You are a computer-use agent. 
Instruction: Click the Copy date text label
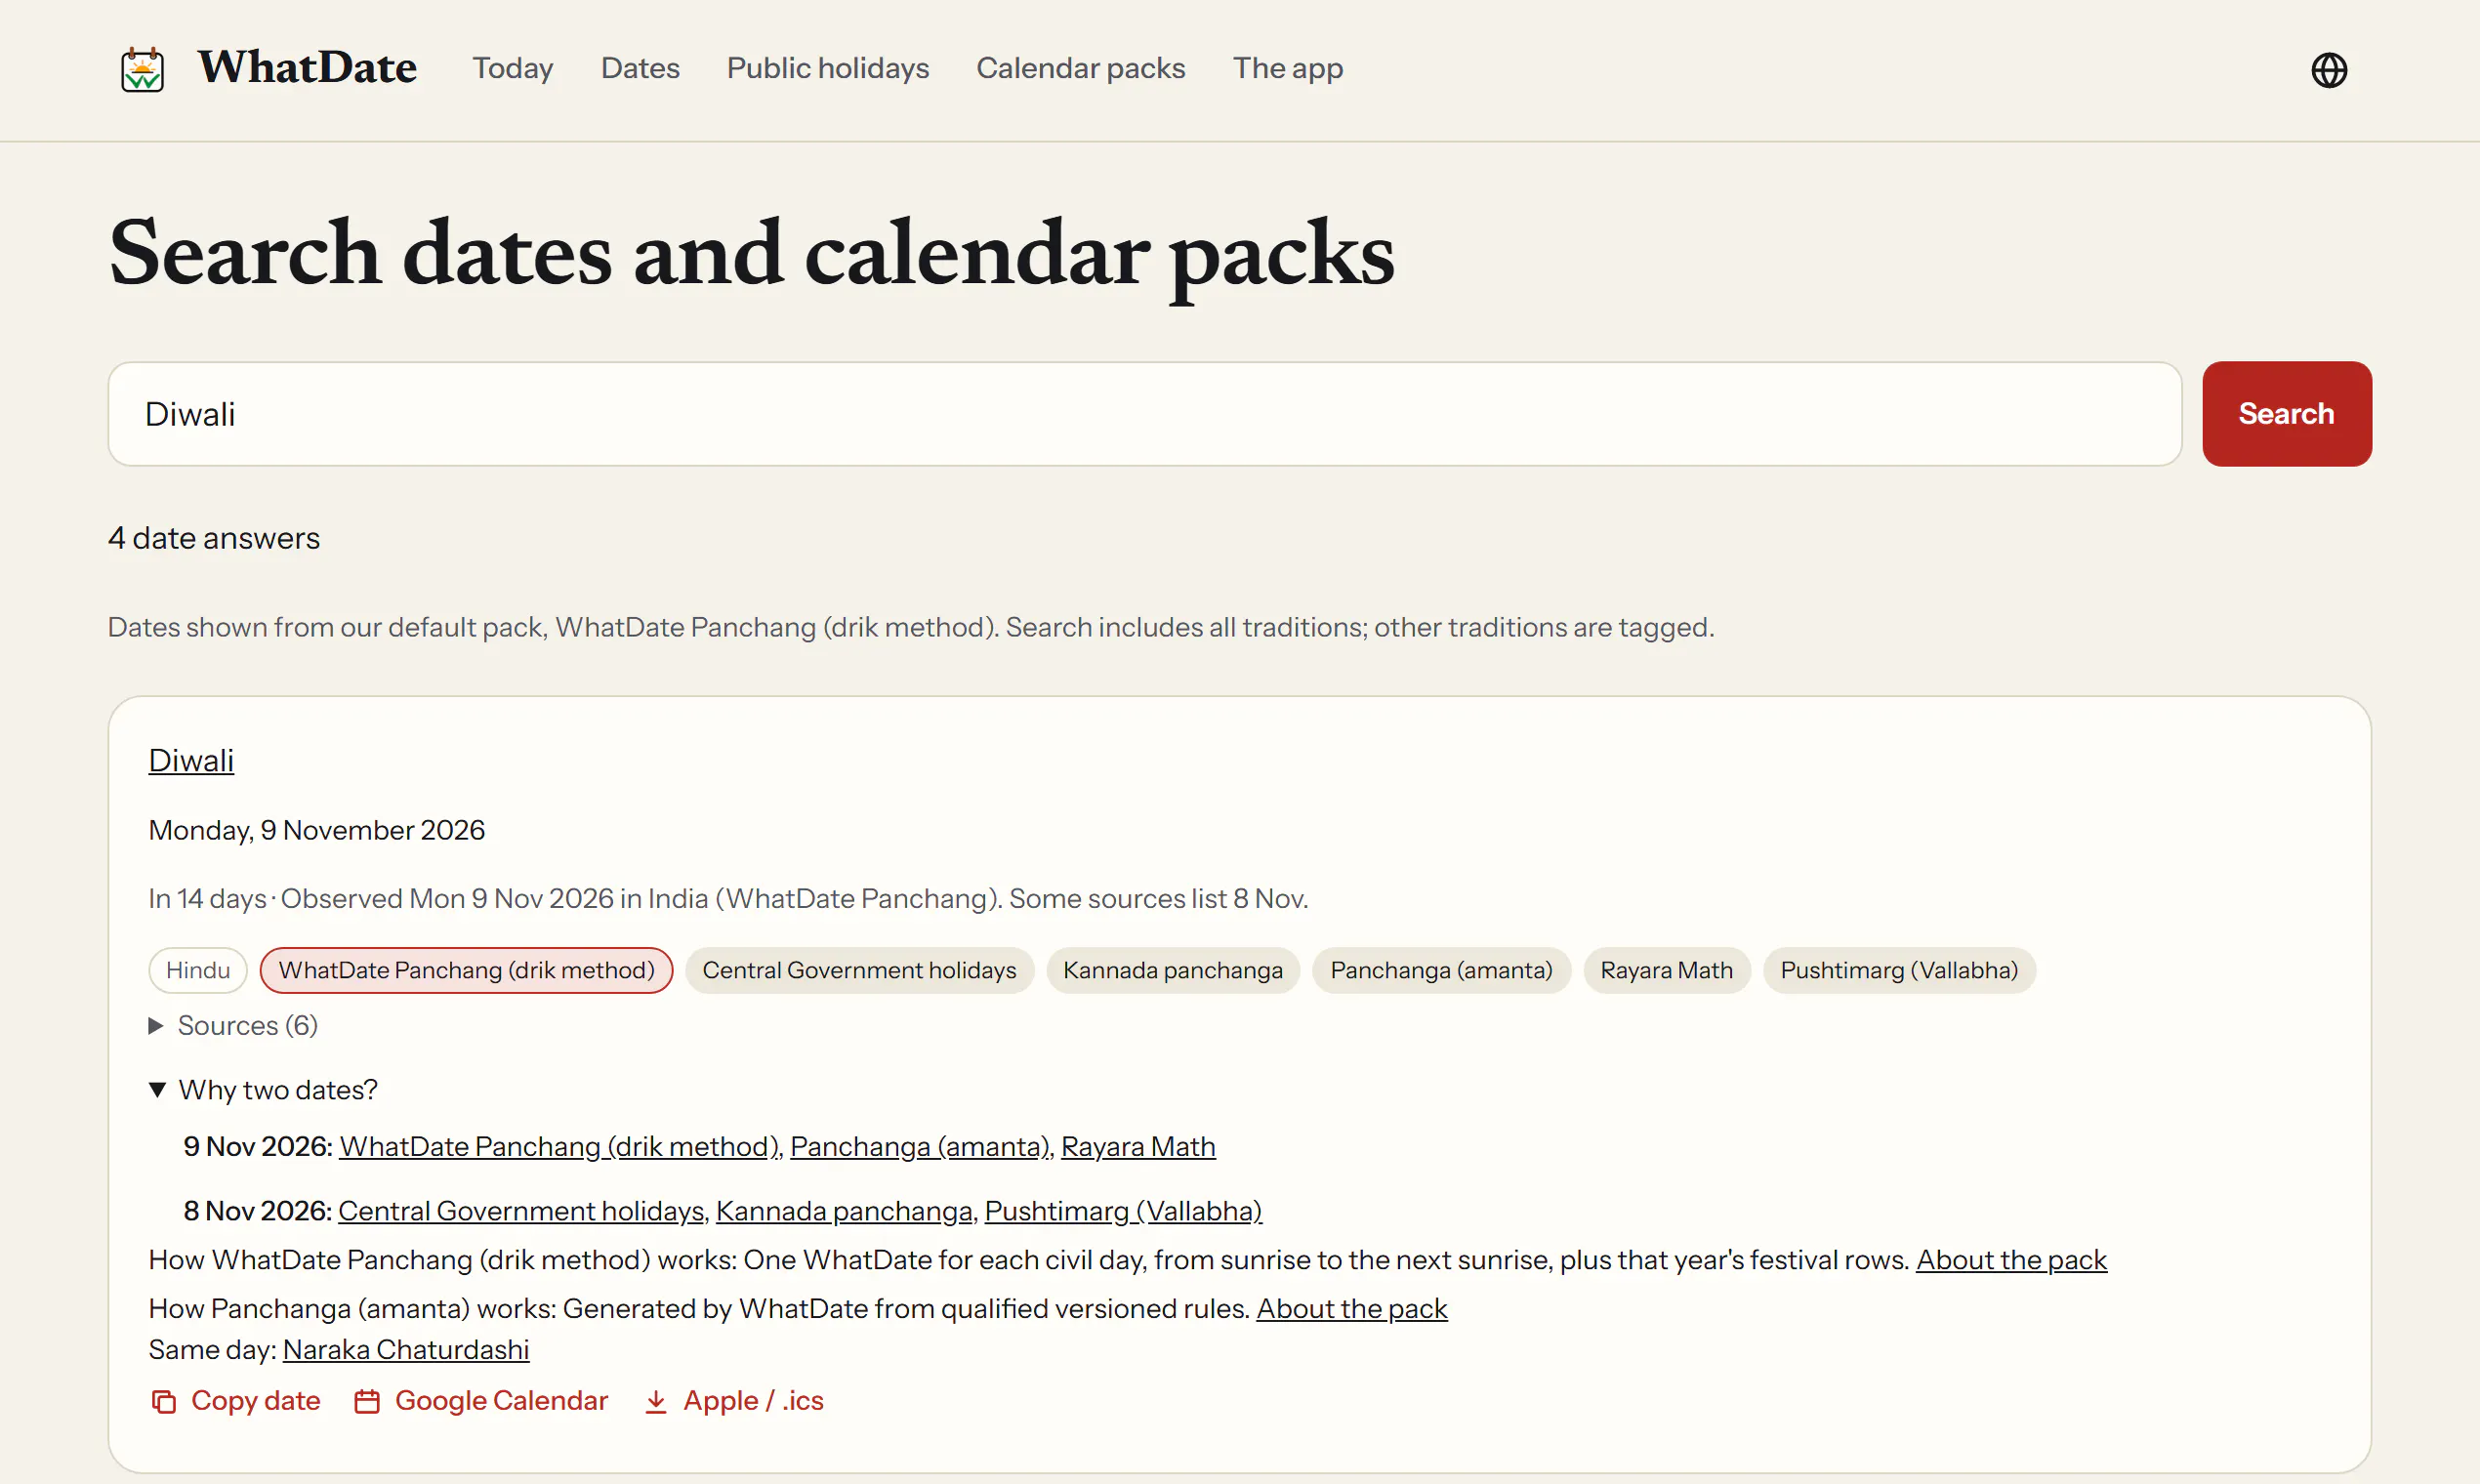(256, 1401)
